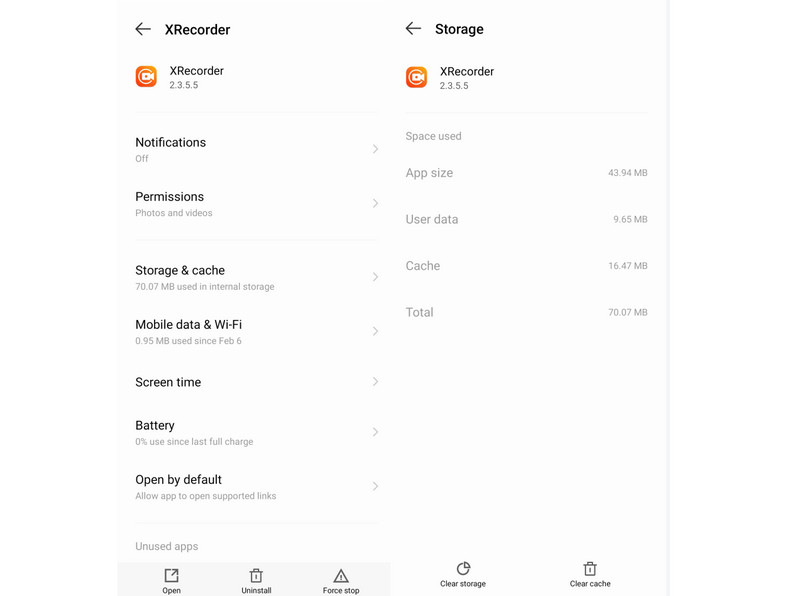Image resolution: width=800 pixels, height=596 pixels.
Task: Expand the Notifications settings
Action: [257, 149]
